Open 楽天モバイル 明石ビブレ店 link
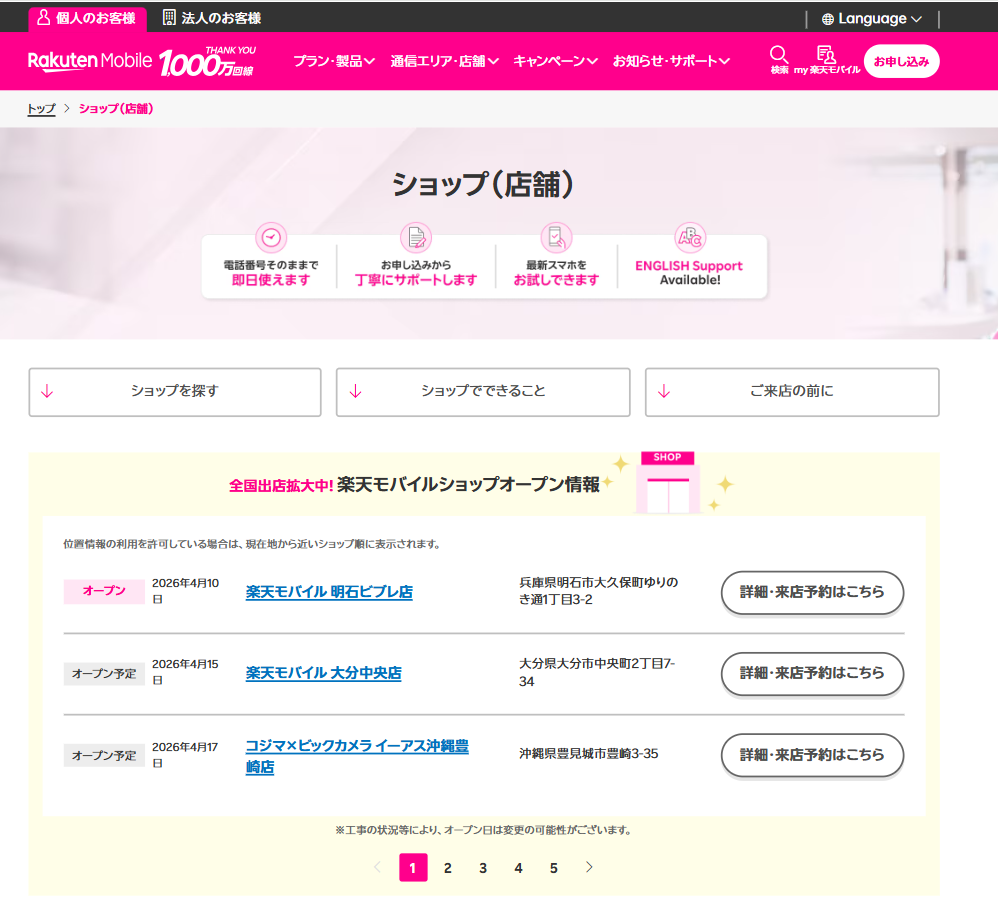Viewport: 998px width, 912px height. tap(329, 592)
